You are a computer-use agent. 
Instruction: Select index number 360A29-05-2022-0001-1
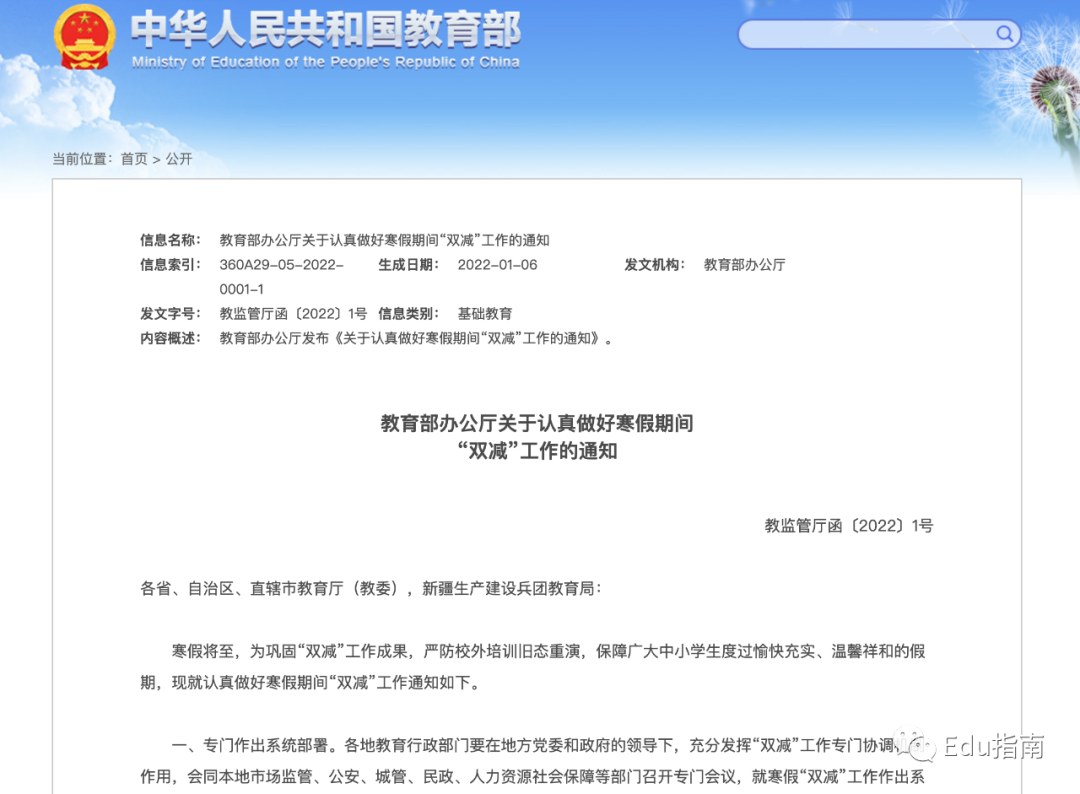pos(281,277)
